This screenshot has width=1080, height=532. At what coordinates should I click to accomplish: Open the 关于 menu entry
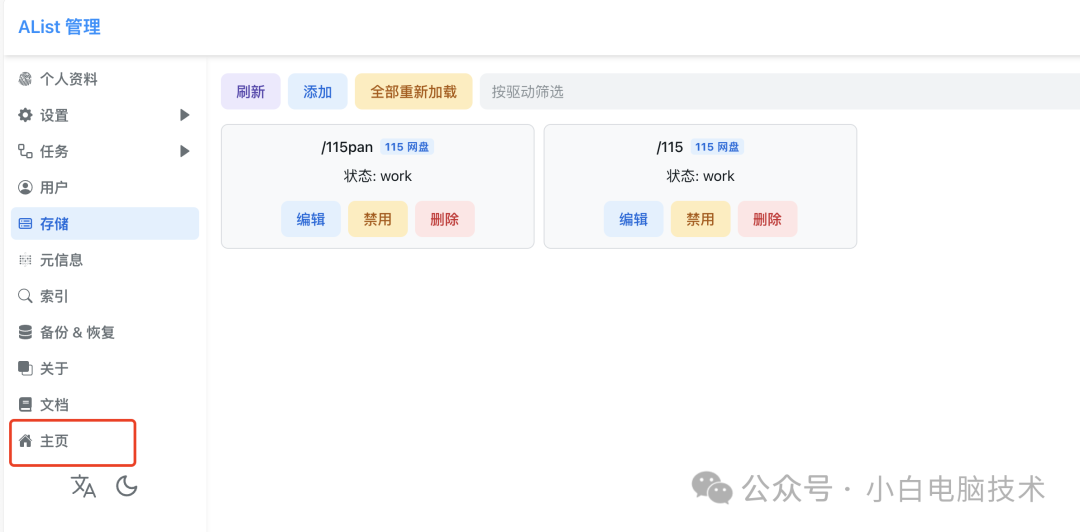[105, 369]
